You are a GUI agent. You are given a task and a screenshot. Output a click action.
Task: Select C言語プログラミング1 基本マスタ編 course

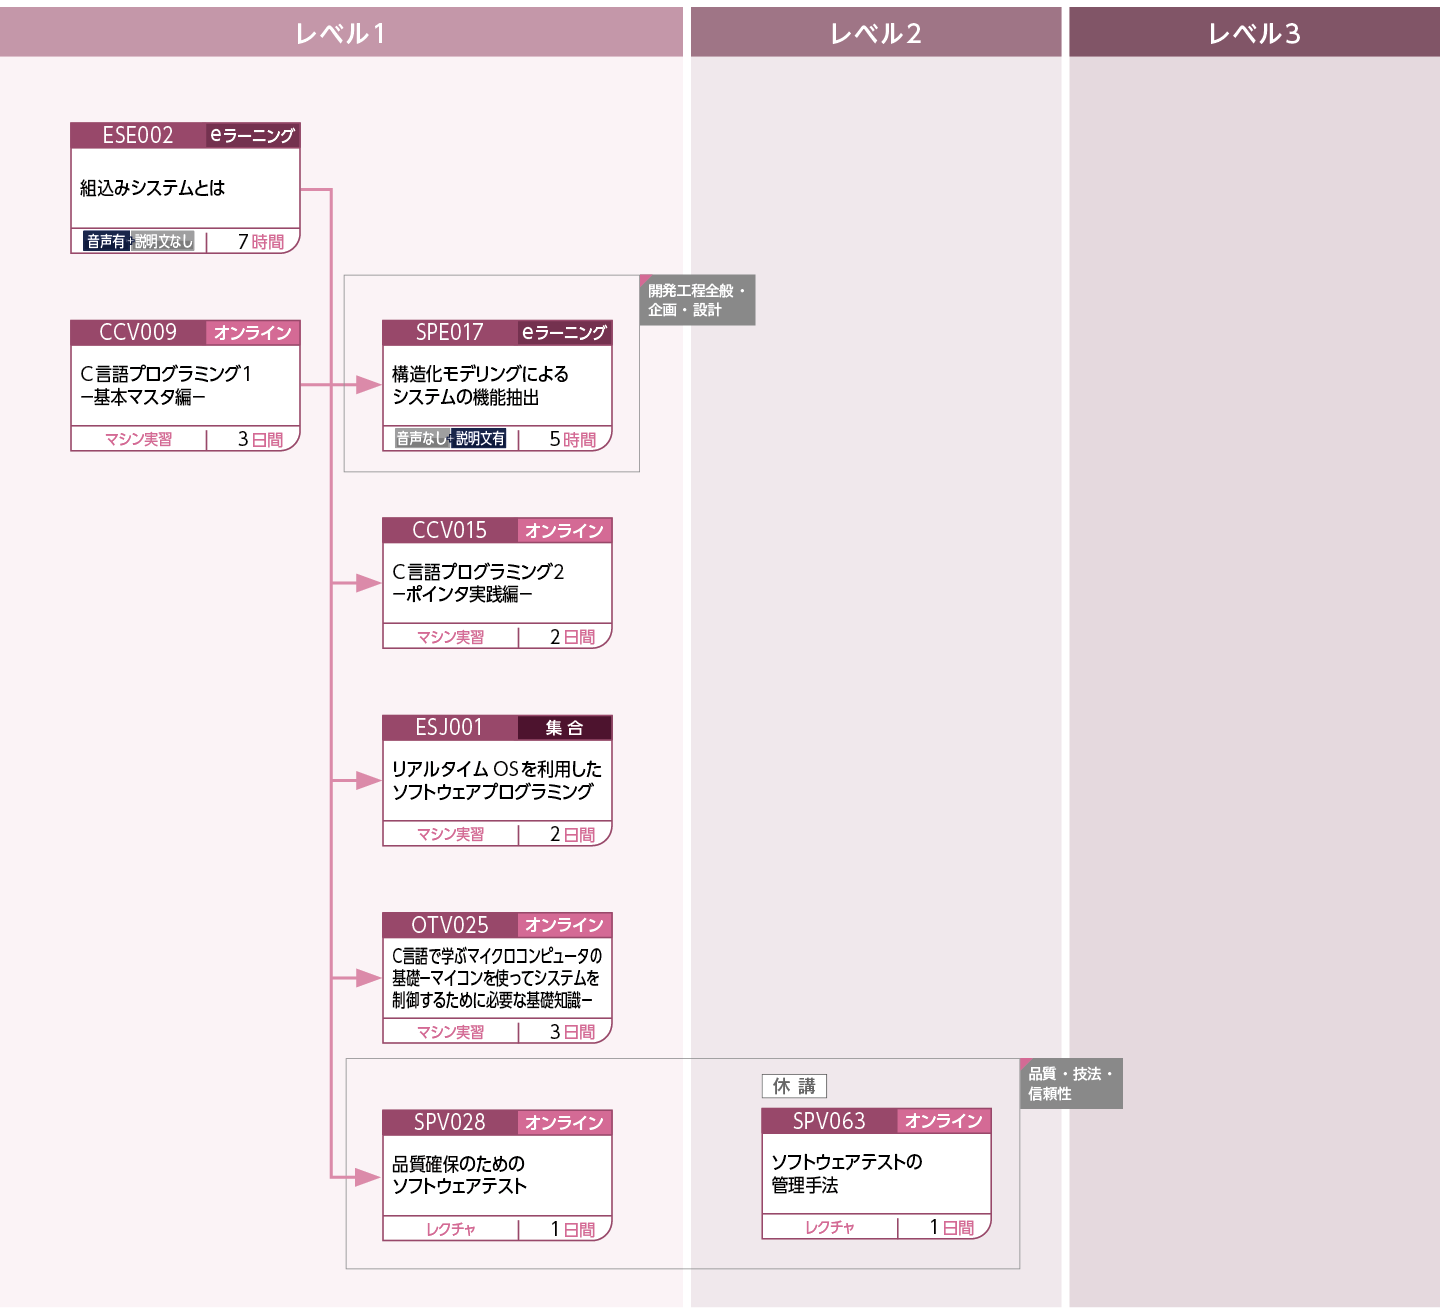coord(166,385)
